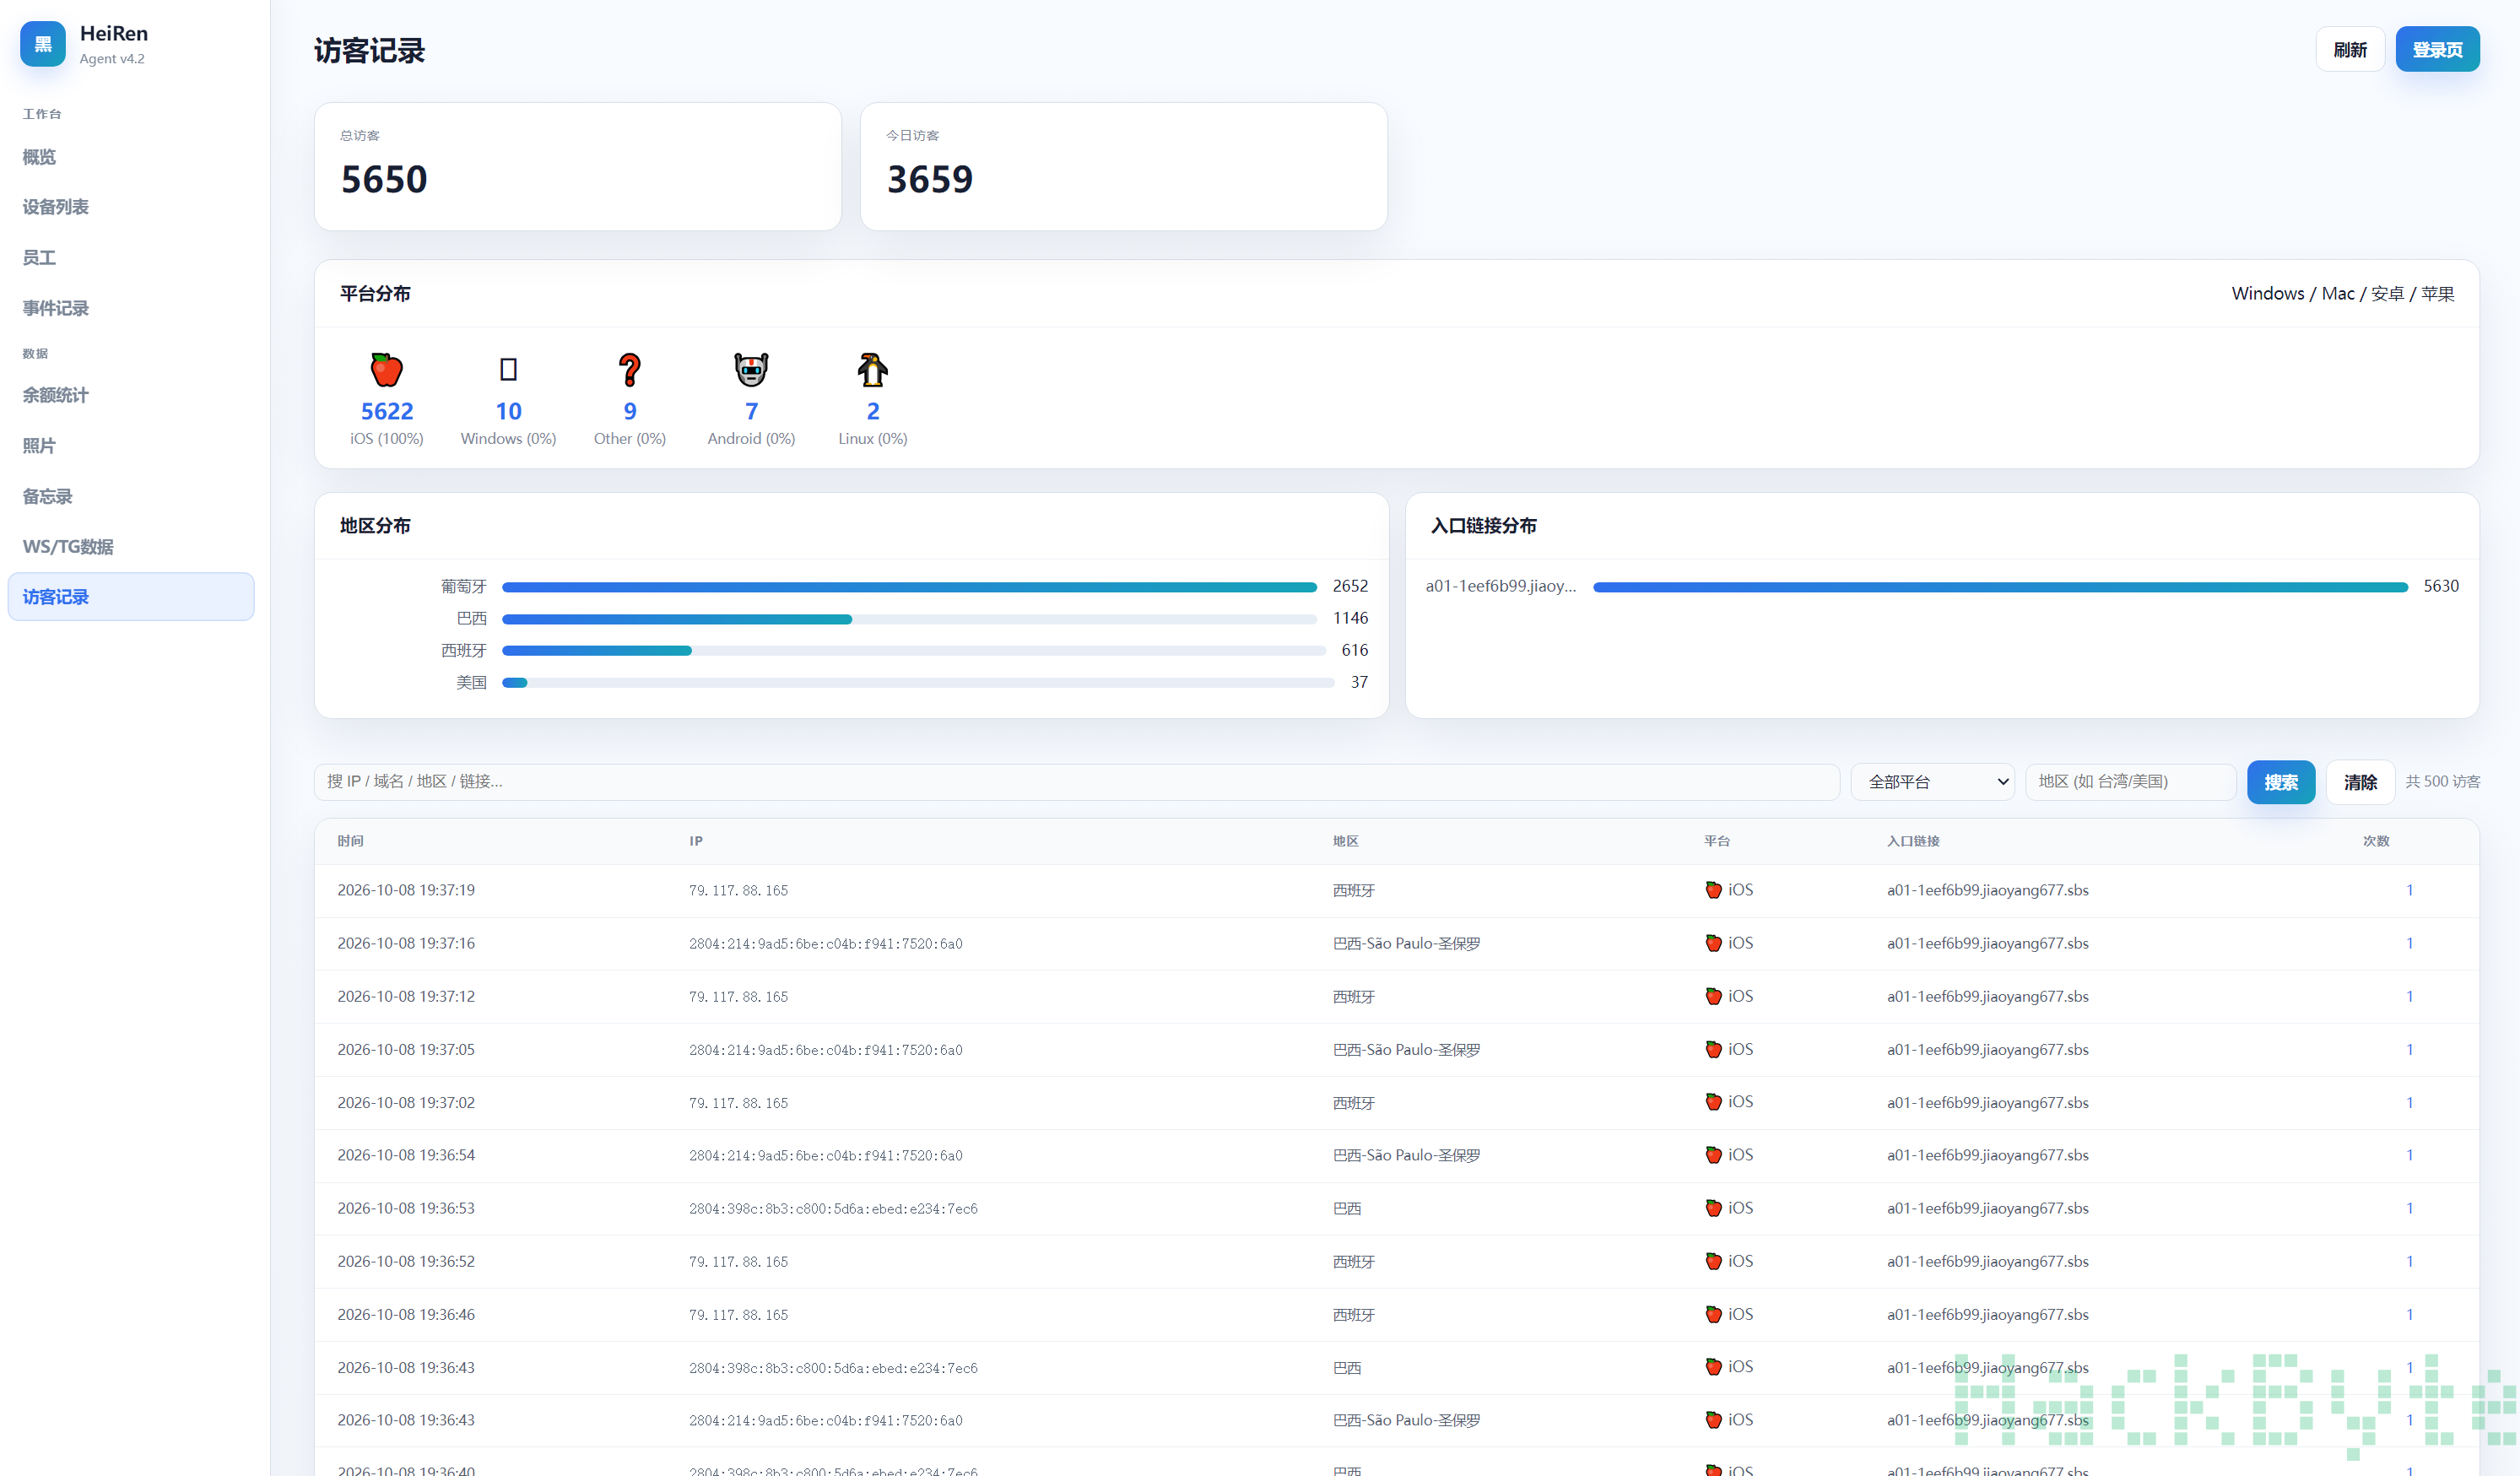Open 备忘录 in the sidebar

131,496
